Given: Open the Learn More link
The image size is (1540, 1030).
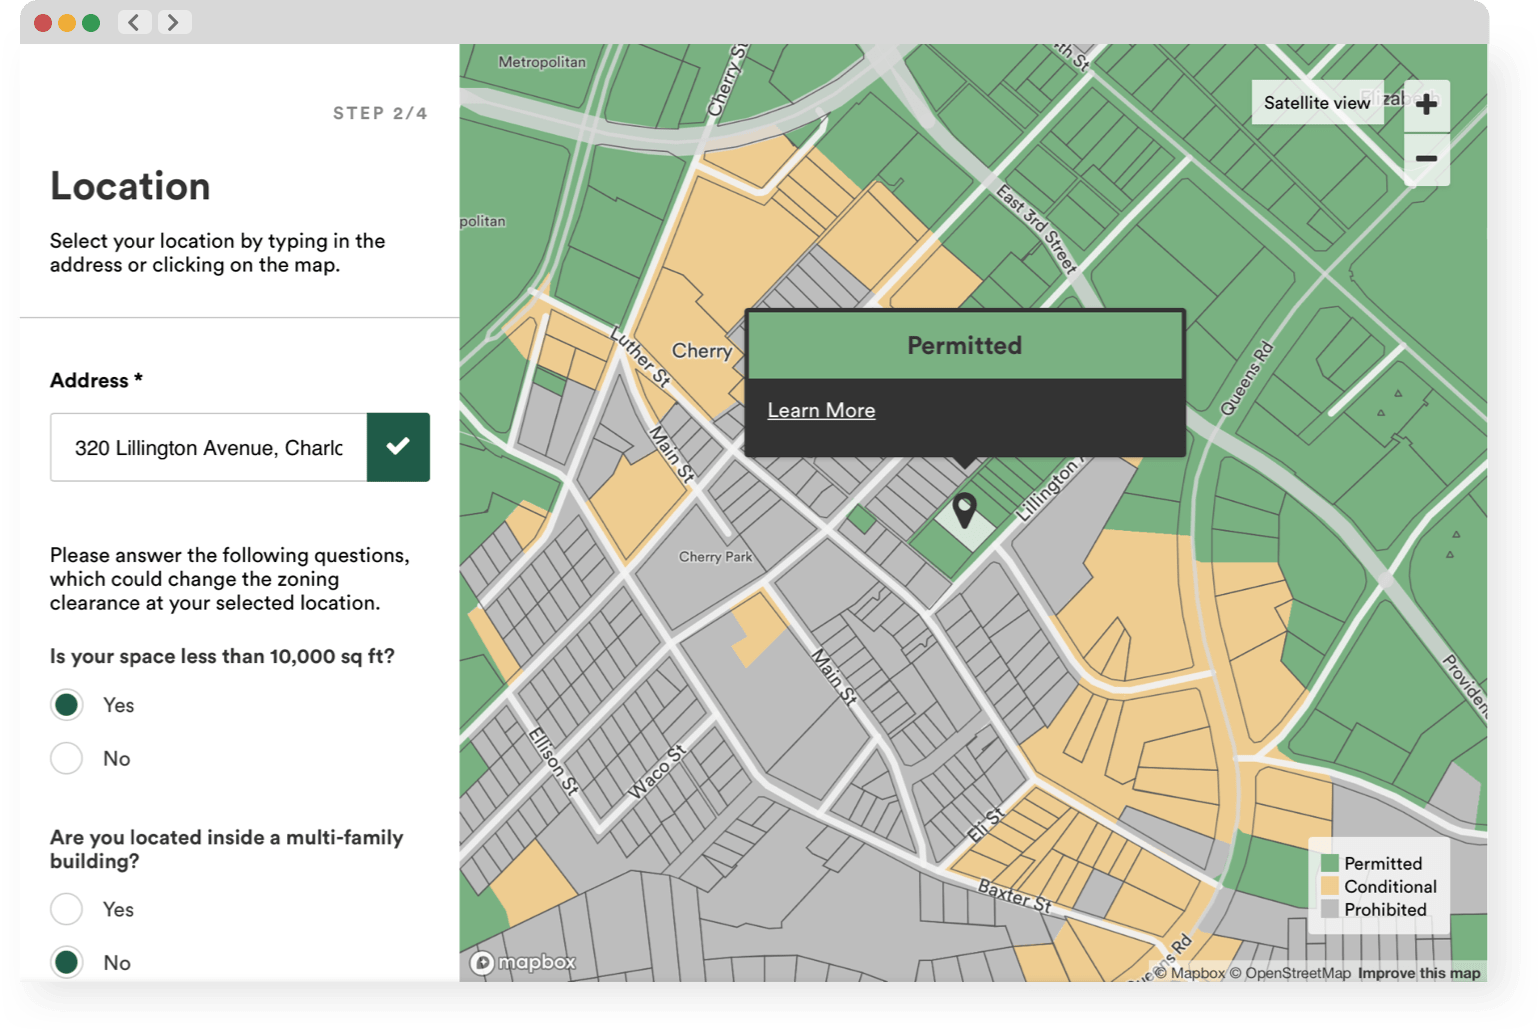Looking at the screenshot, I should [821, 410].
